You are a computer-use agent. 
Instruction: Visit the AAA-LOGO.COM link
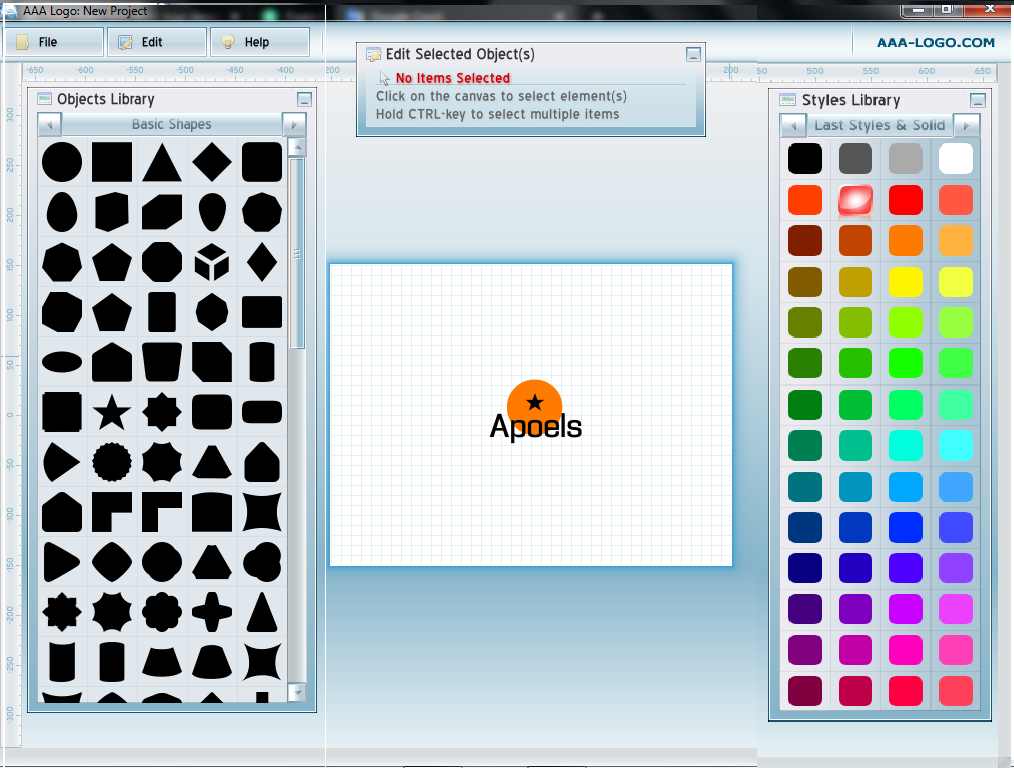click(935, 42)
